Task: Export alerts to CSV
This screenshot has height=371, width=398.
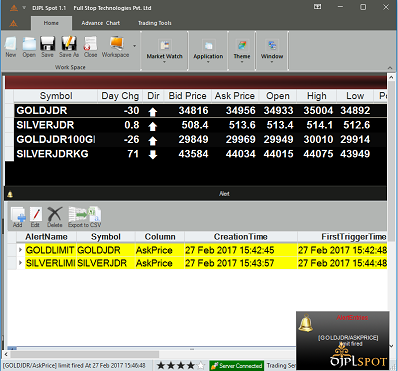Action: [85, 217]
